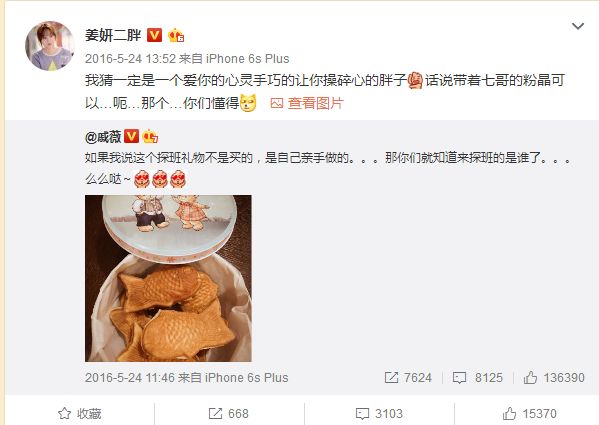
Task: Click the picture icon before 查看图片
Action: [x=277, y=103]
